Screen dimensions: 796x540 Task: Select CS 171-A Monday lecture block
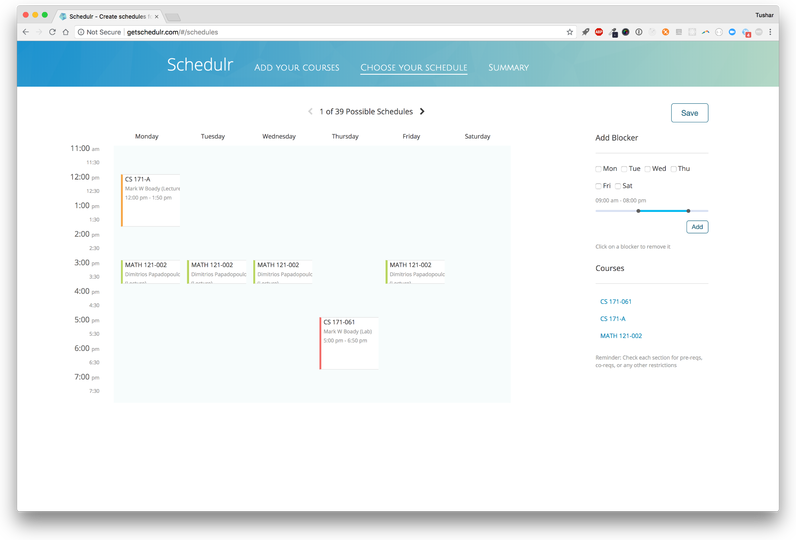pyautogui.click(x=151, y=200)
